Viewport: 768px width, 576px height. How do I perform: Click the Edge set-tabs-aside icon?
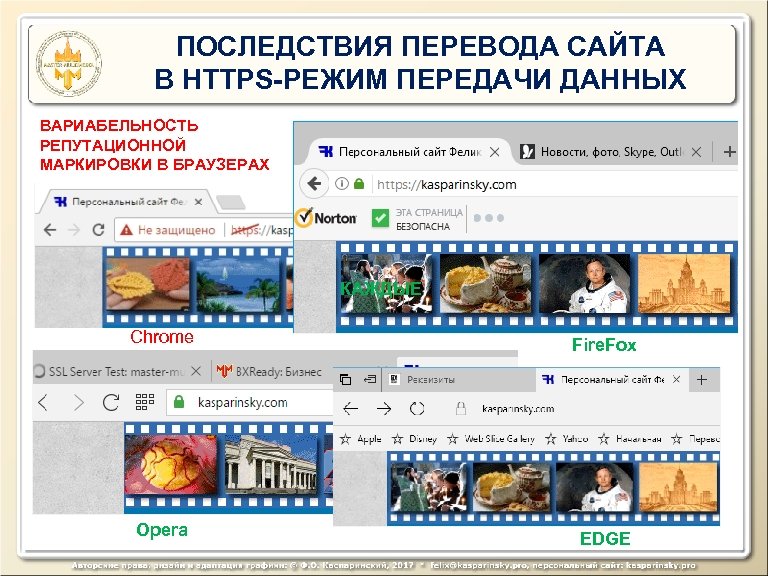coord(370,380)
